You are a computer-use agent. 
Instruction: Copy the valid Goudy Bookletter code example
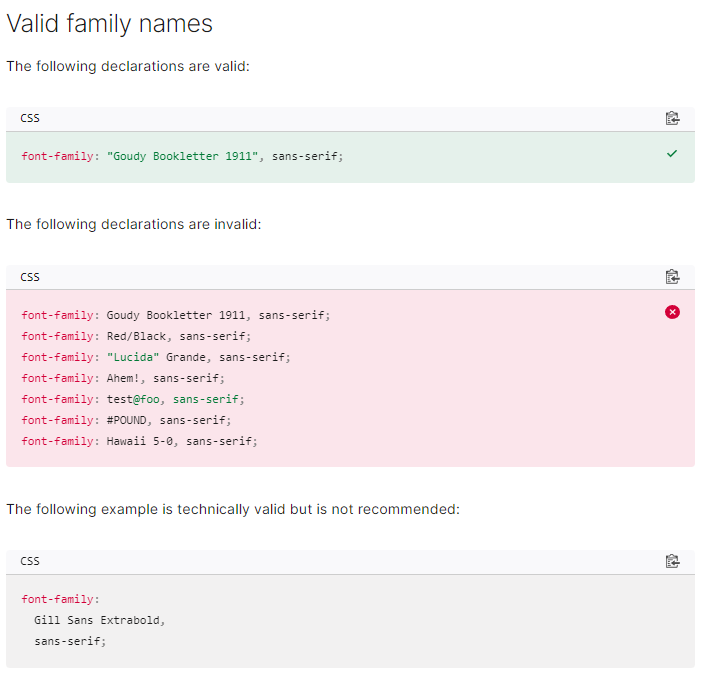pos(672,118)
